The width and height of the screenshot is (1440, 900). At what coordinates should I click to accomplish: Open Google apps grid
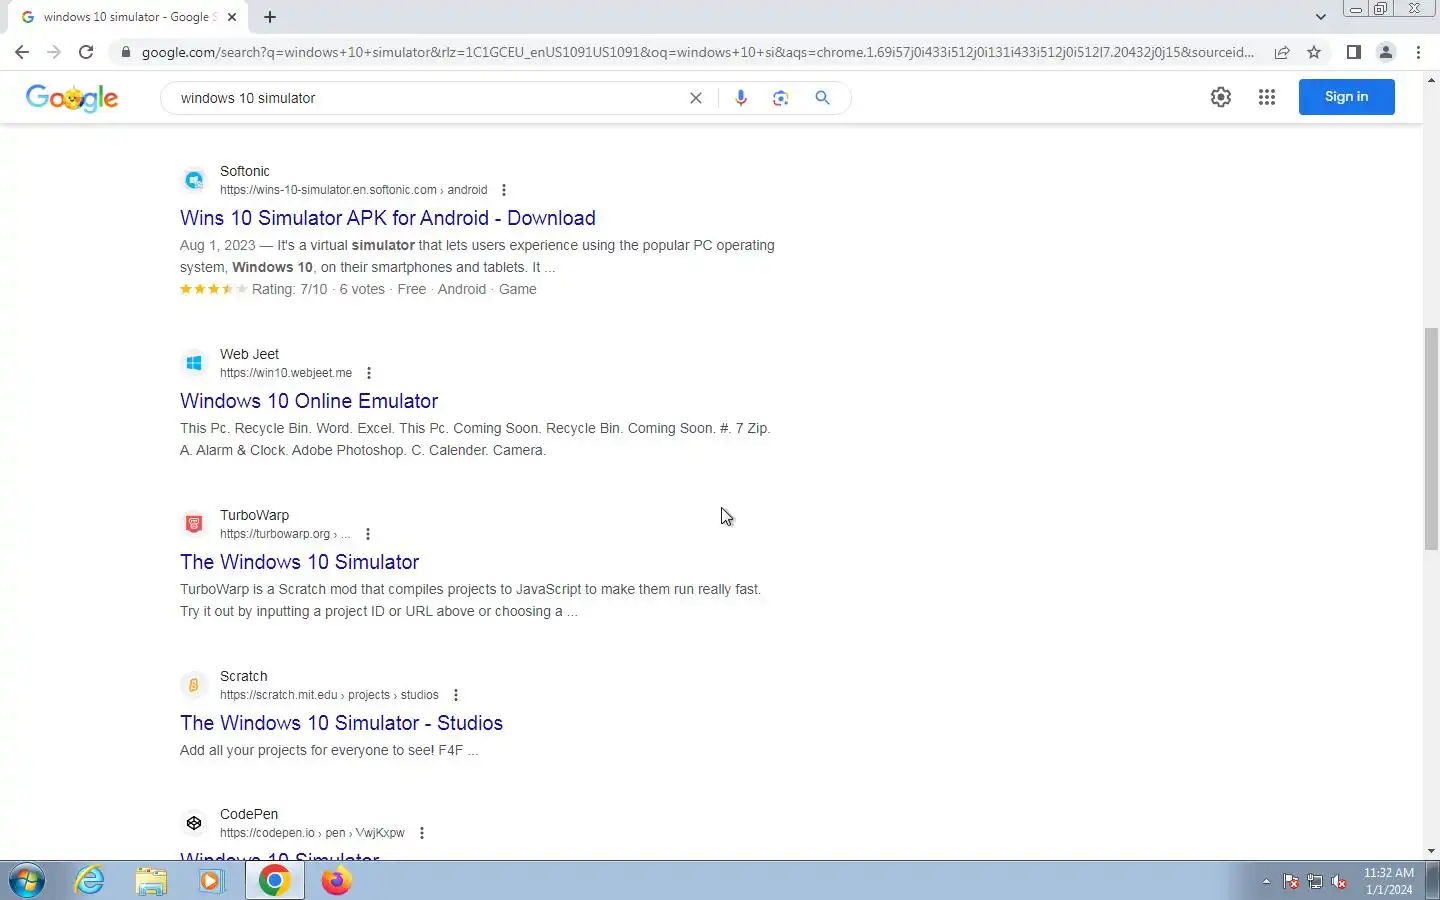(1267, 97)
